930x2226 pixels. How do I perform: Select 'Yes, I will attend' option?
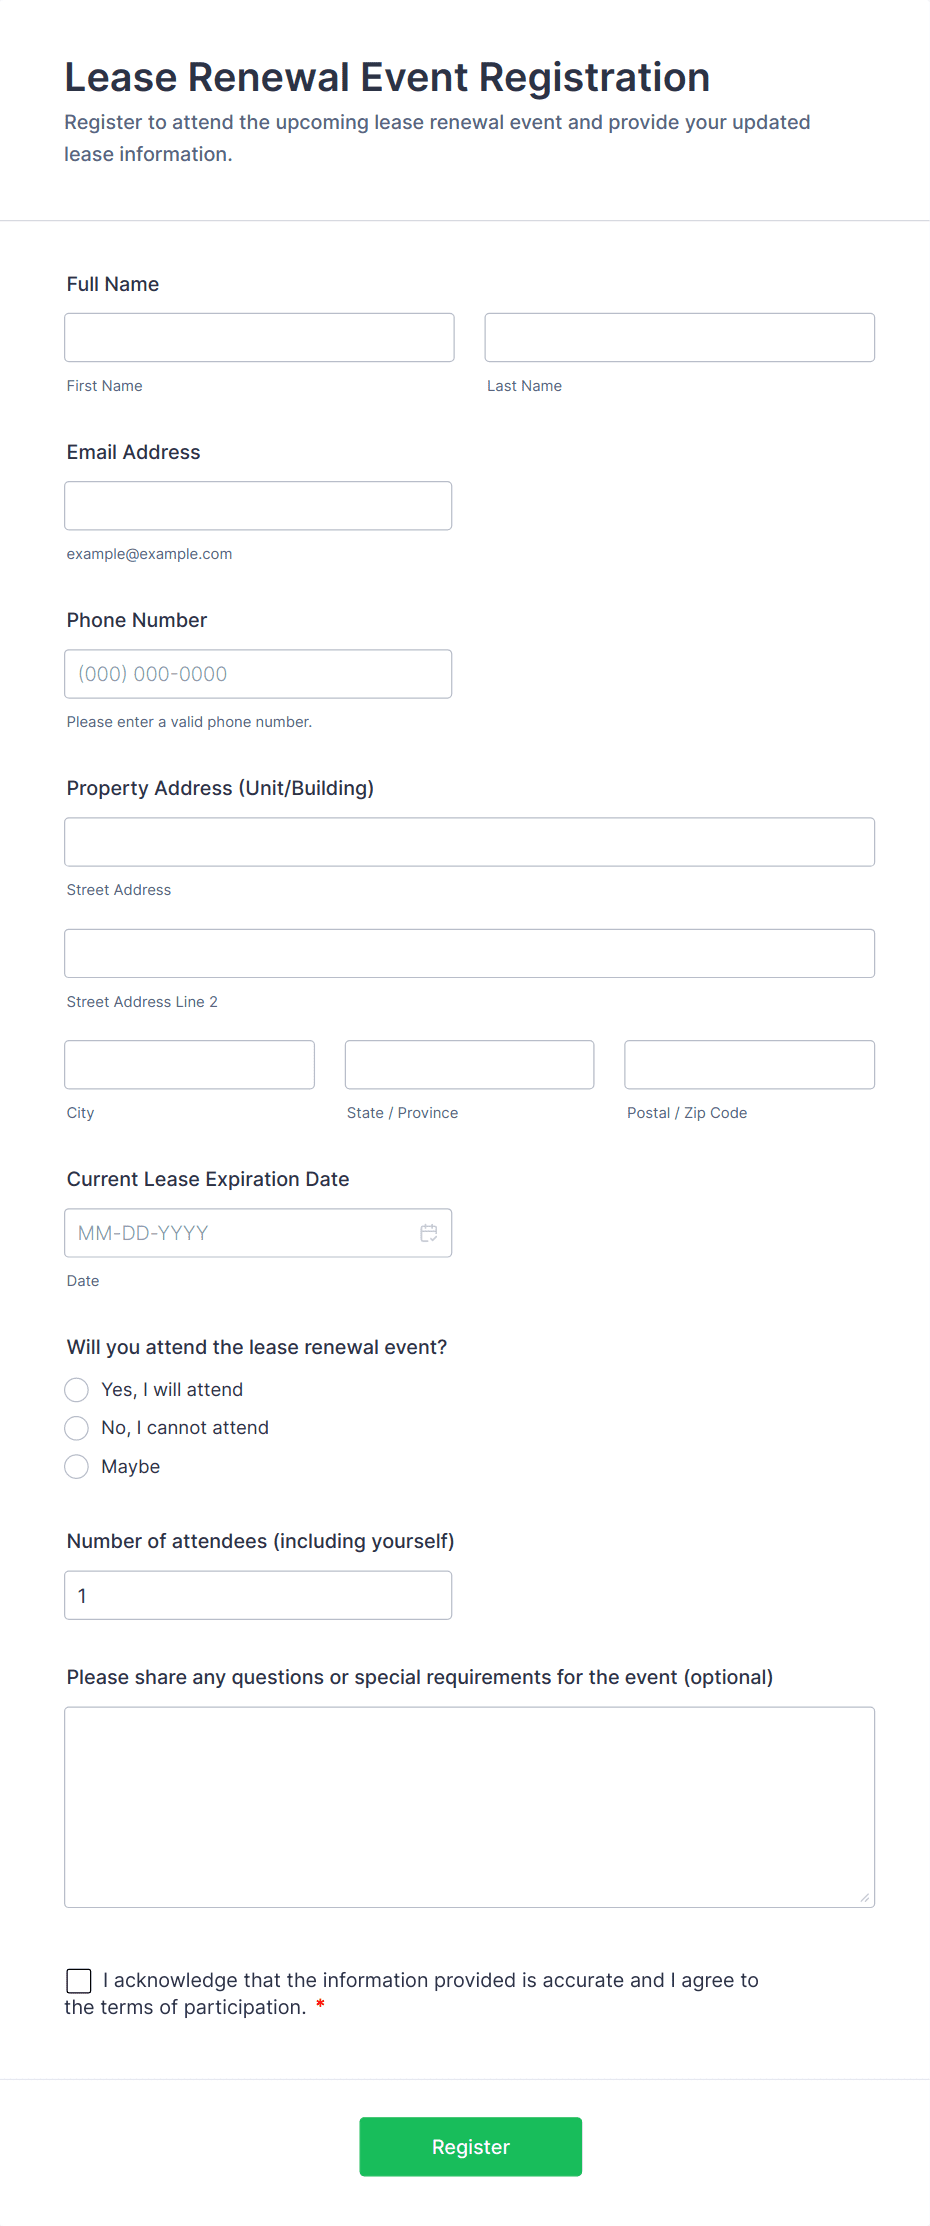point(77,1390)
